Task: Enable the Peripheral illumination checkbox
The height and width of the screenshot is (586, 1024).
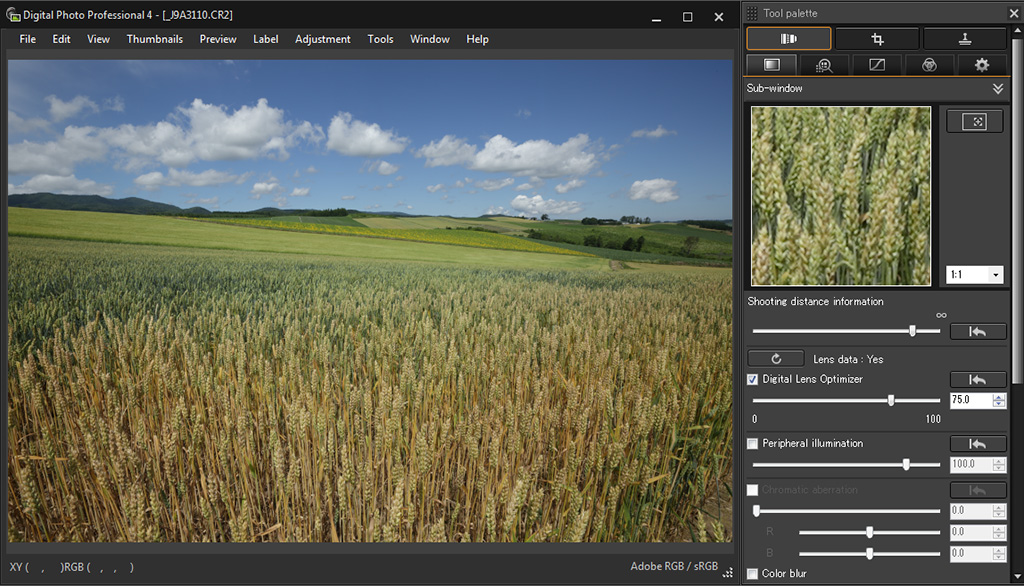Action: coord(753,443)
